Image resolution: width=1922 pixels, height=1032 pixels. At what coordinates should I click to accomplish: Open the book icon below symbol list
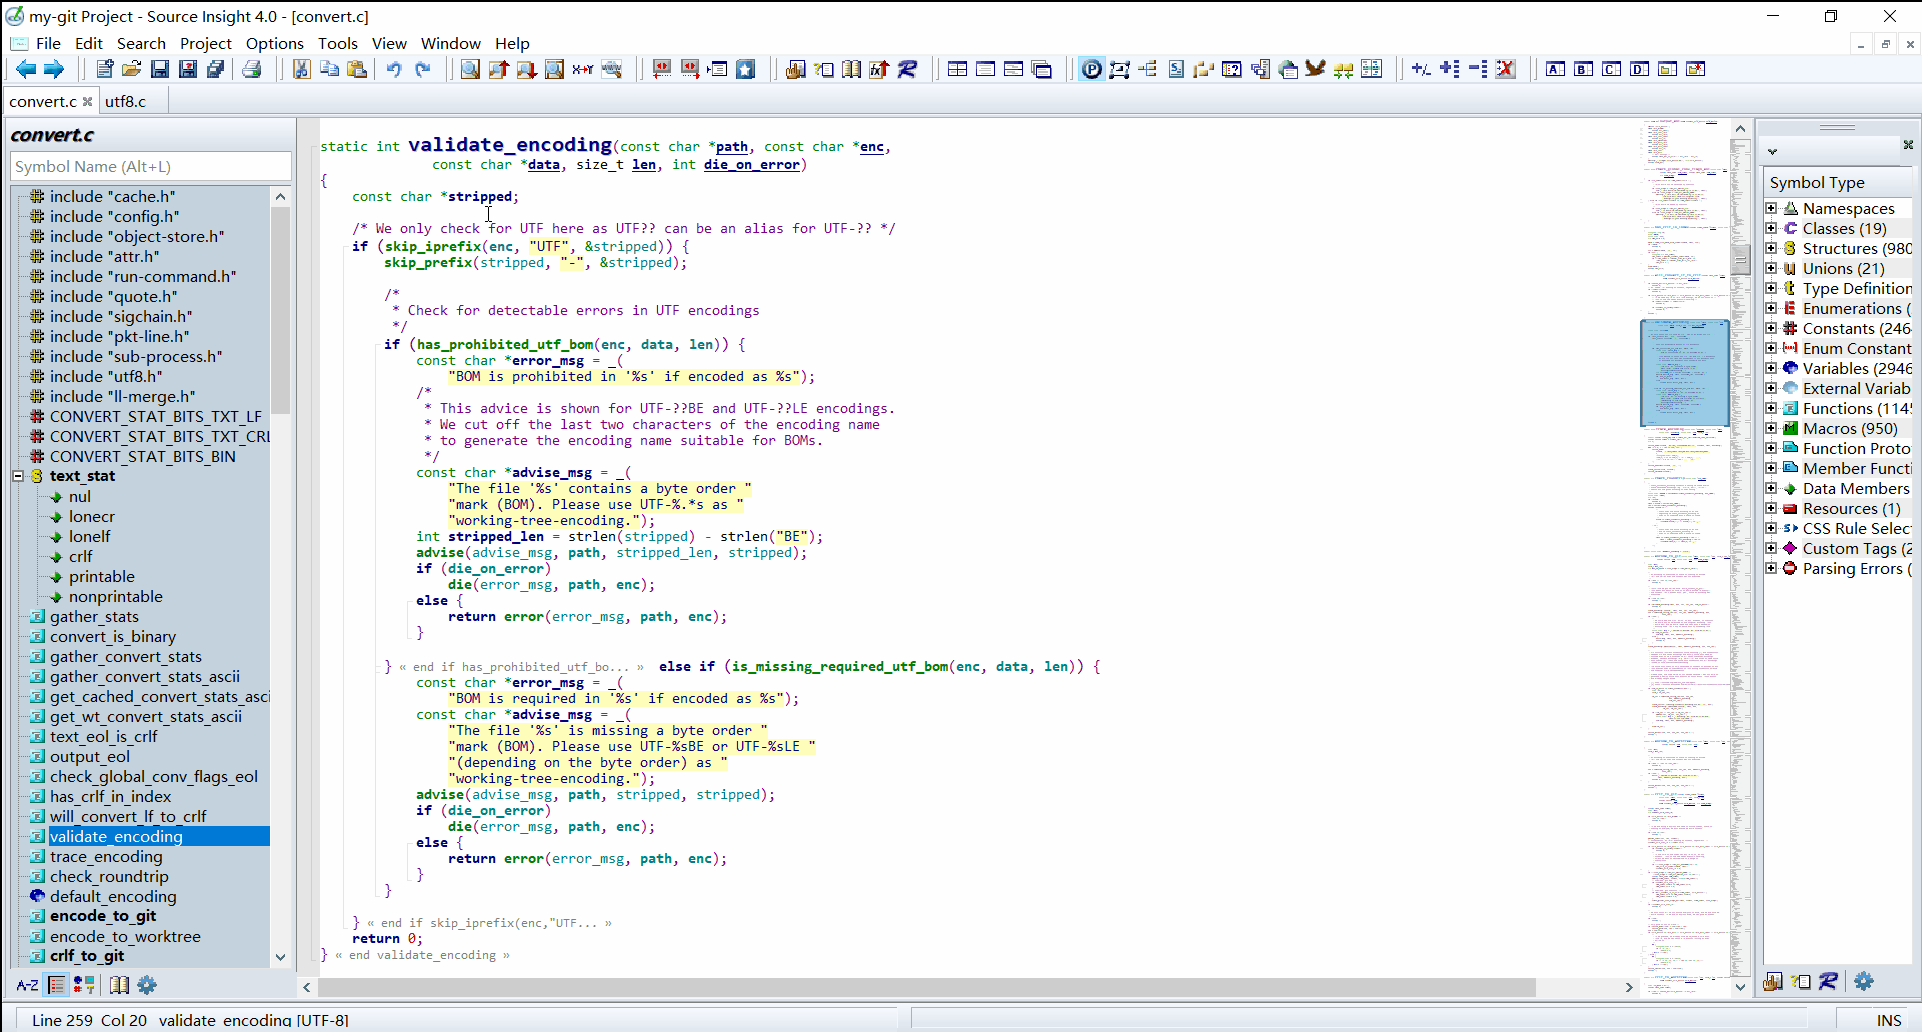pyautogui.click(x=119, y=985)
